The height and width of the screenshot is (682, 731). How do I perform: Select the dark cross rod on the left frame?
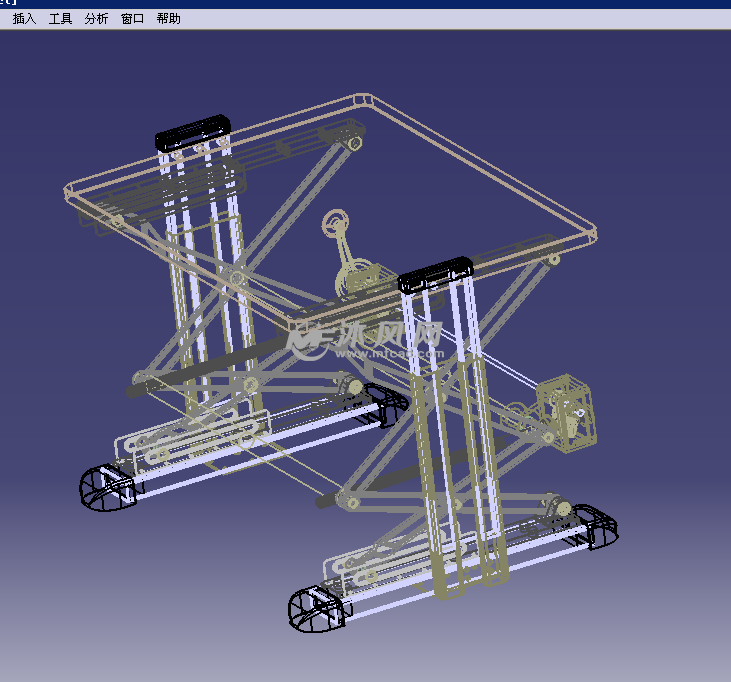pyautogui.click(x=210, y=366)
